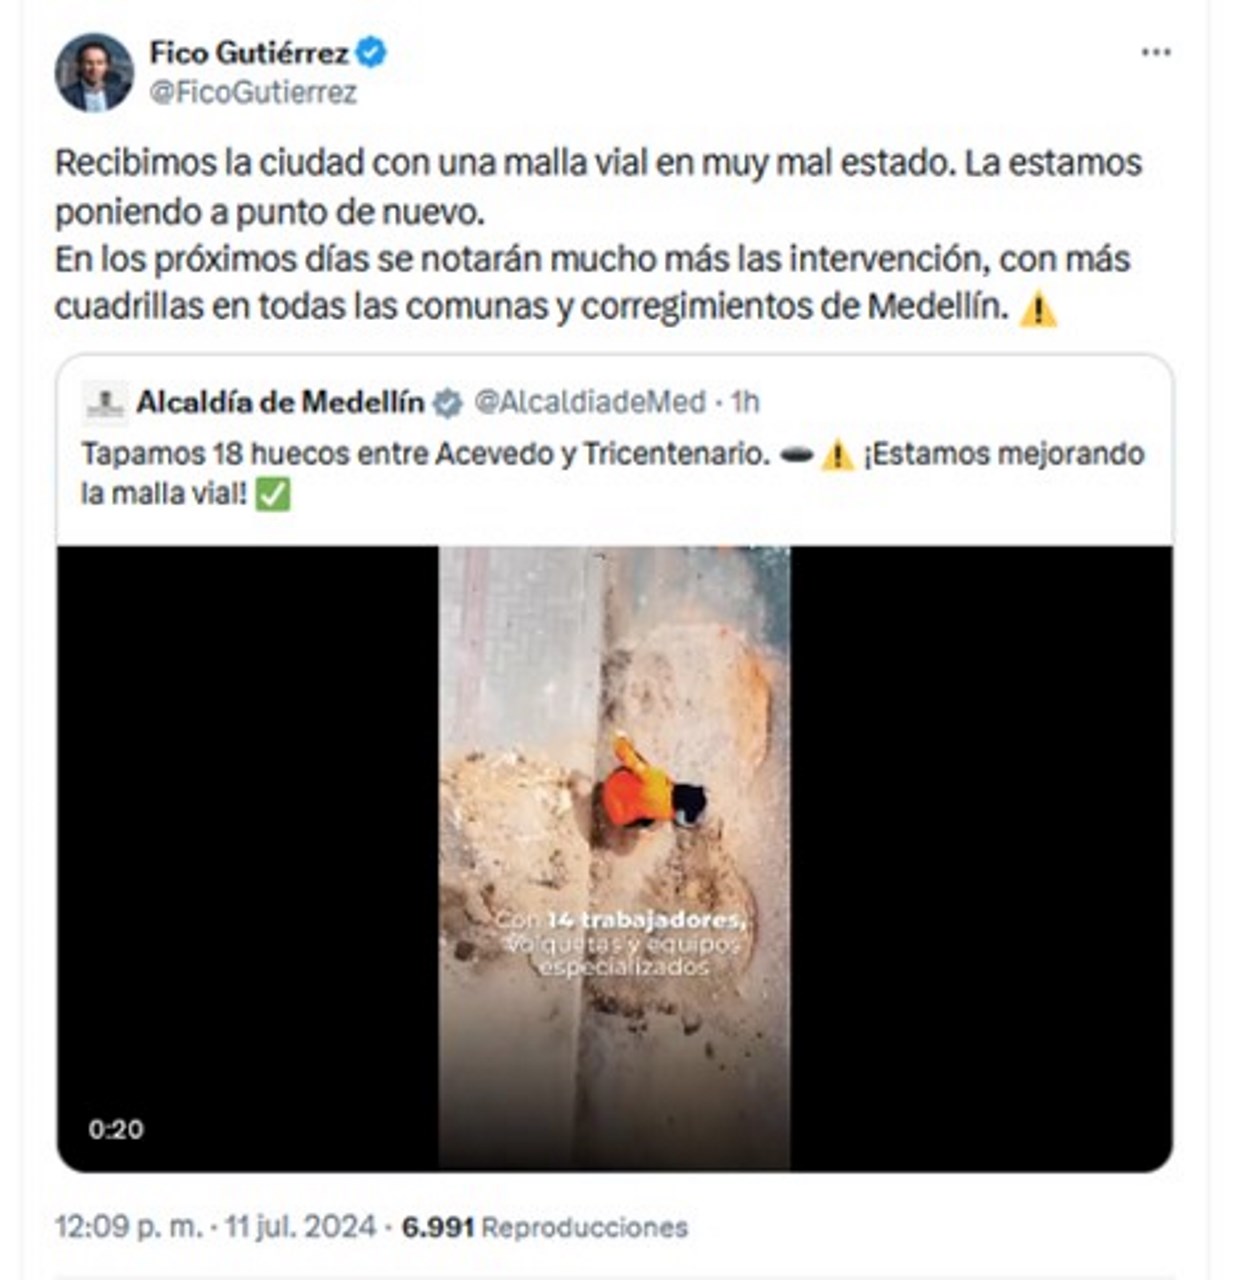Image resolution: width=1235 pixels, height=1280 pixels.
Task: Open the @FicoGutierrez handle link
Action: click(x=253, y=93)
